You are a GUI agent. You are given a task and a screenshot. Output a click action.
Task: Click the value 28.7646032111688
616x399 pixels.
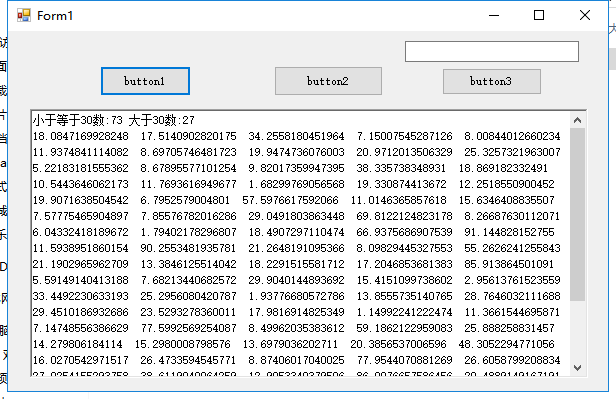click(512, 296)
